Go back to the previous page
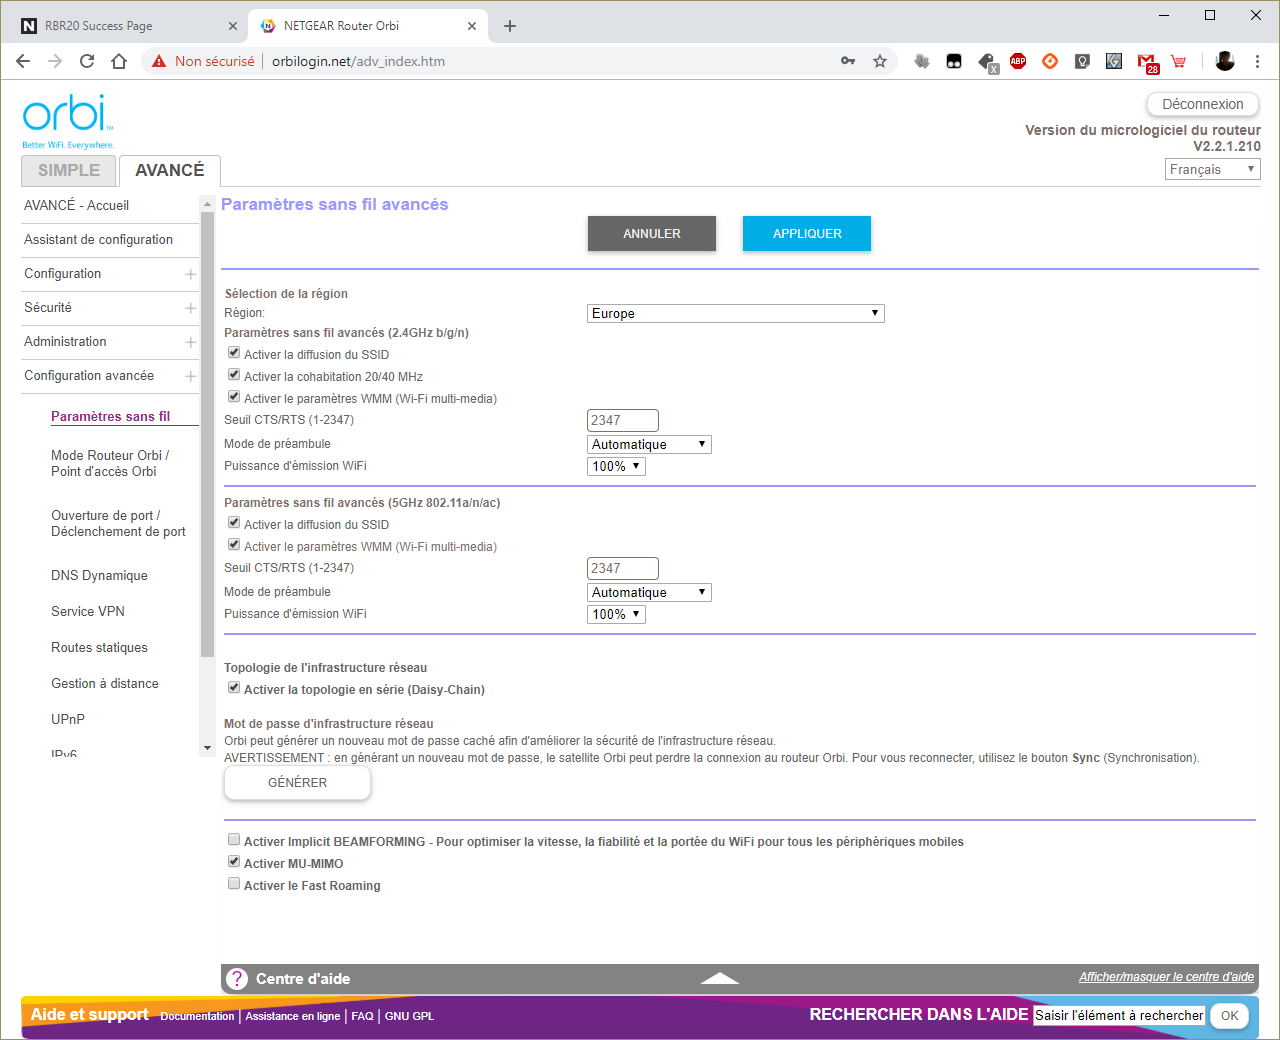 (x=23, y=61)
